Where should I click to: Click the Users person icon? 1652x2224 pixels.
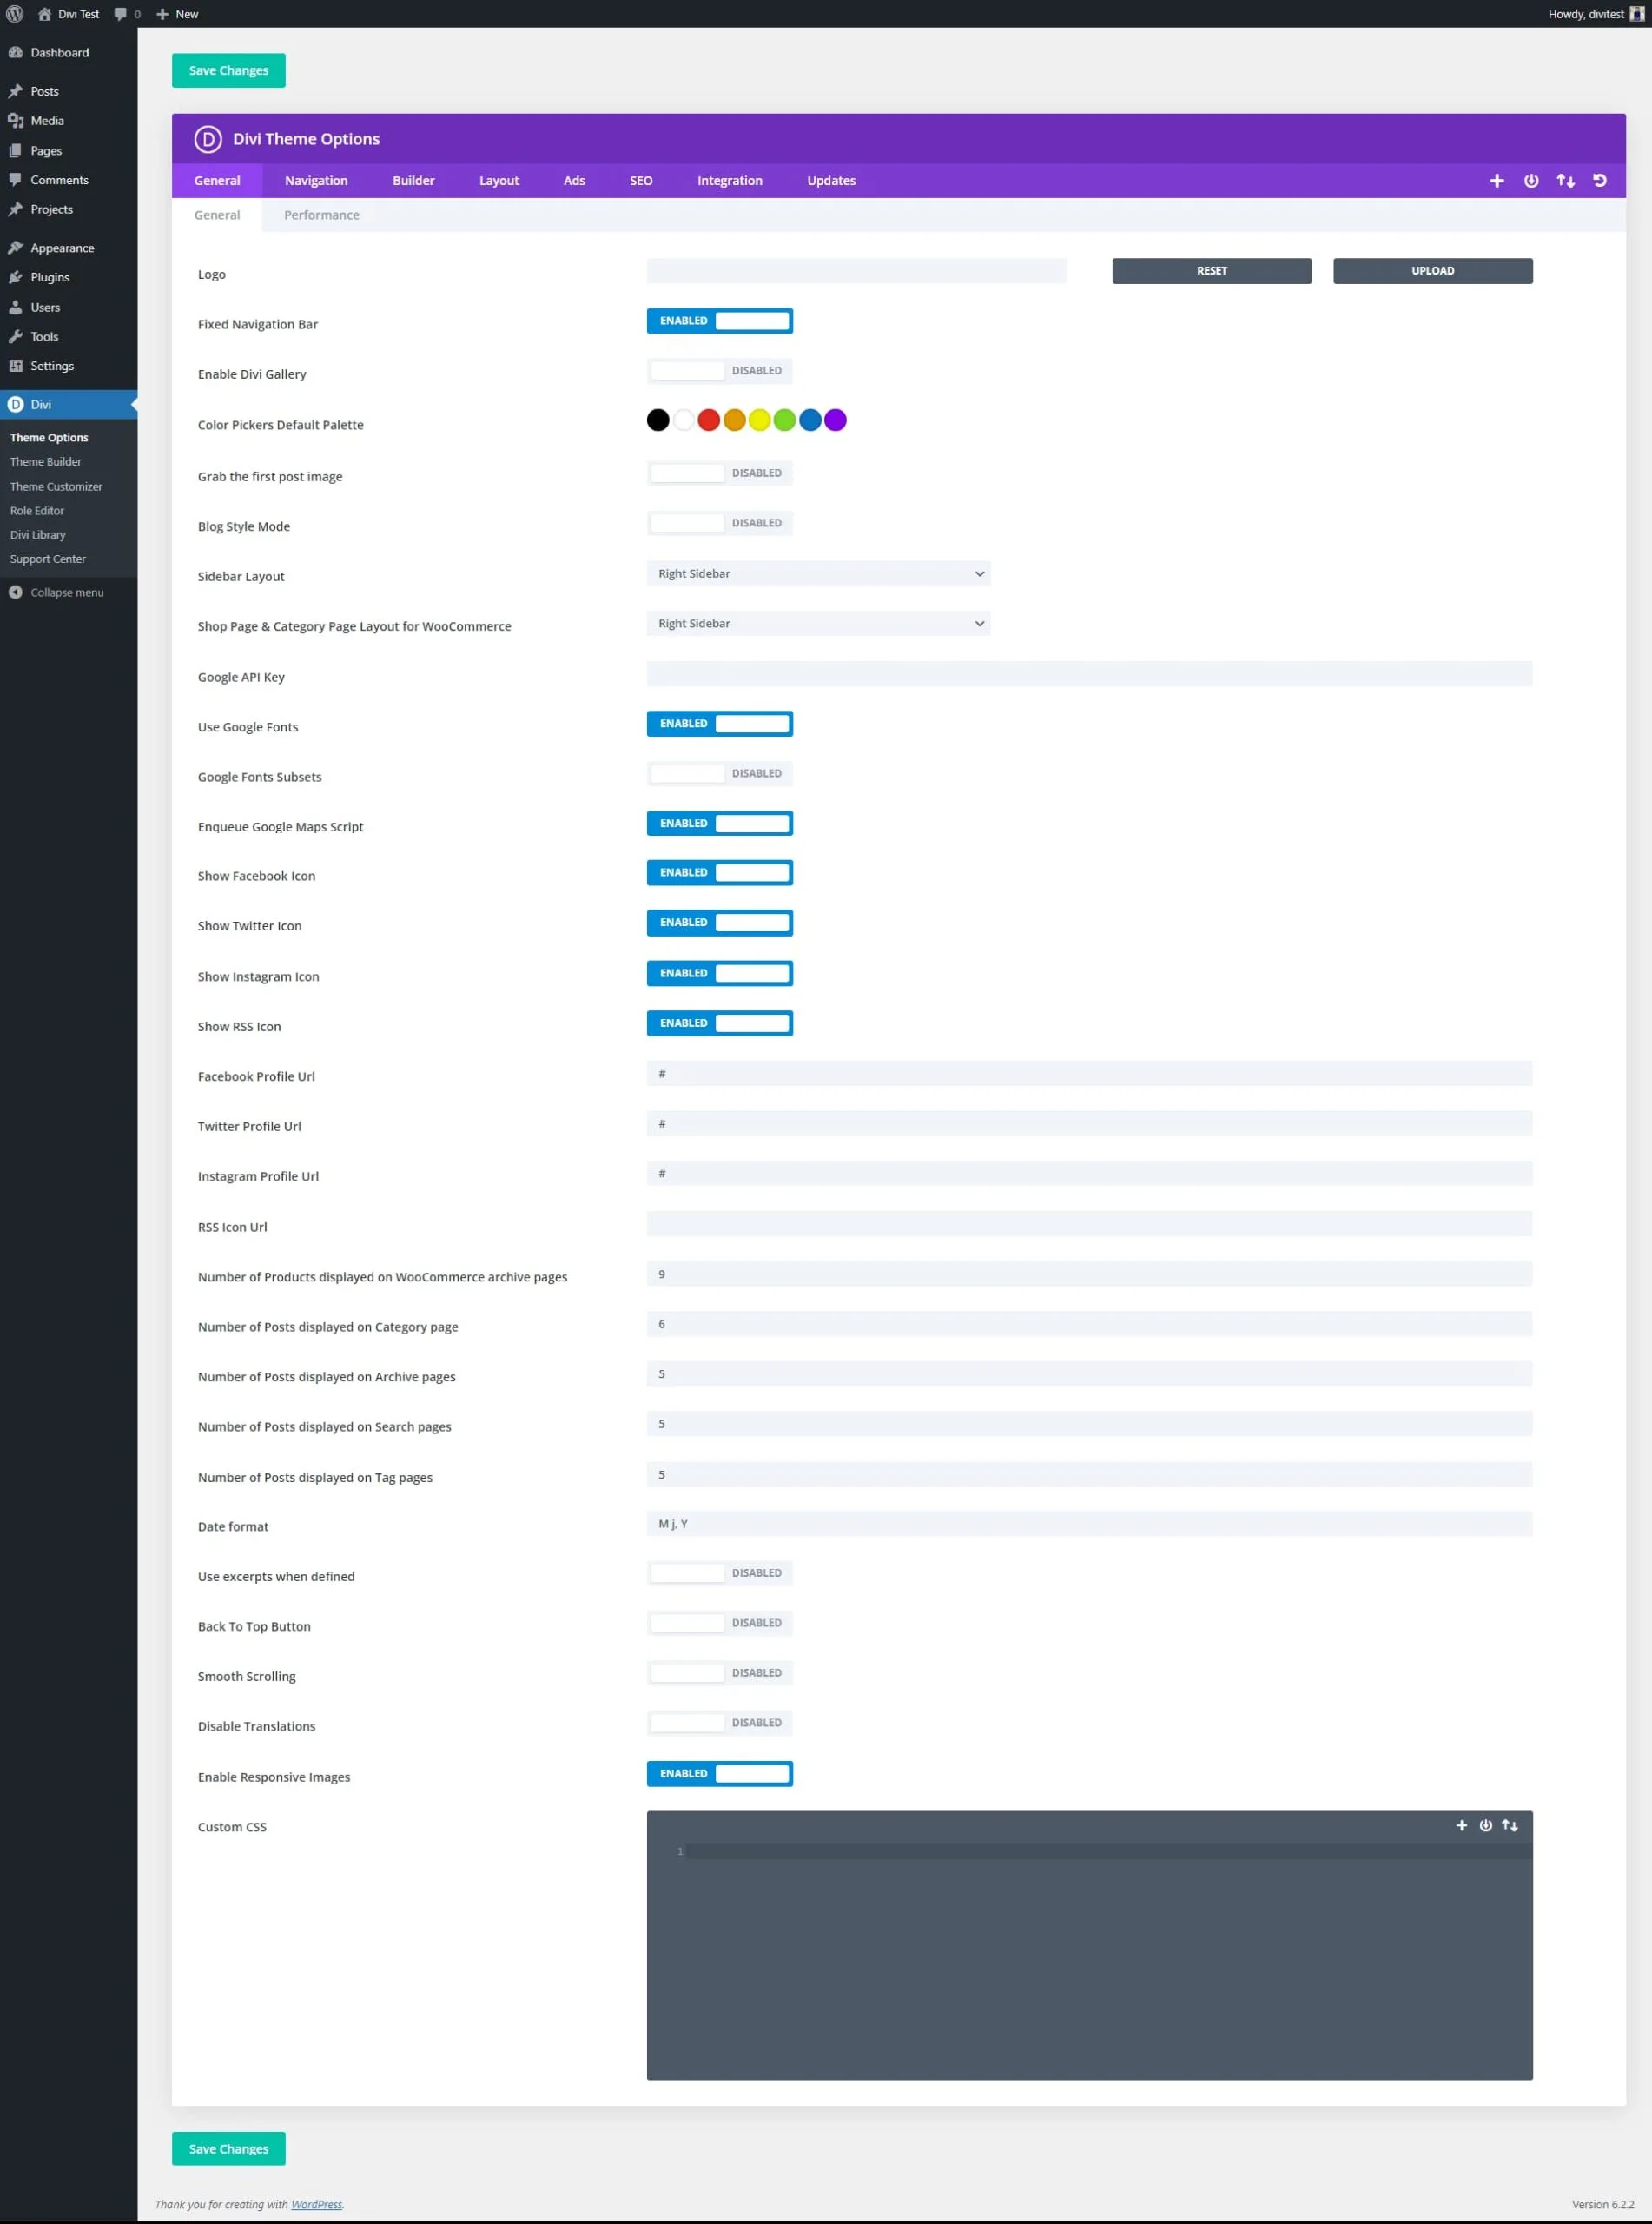(x=16, y=307)
